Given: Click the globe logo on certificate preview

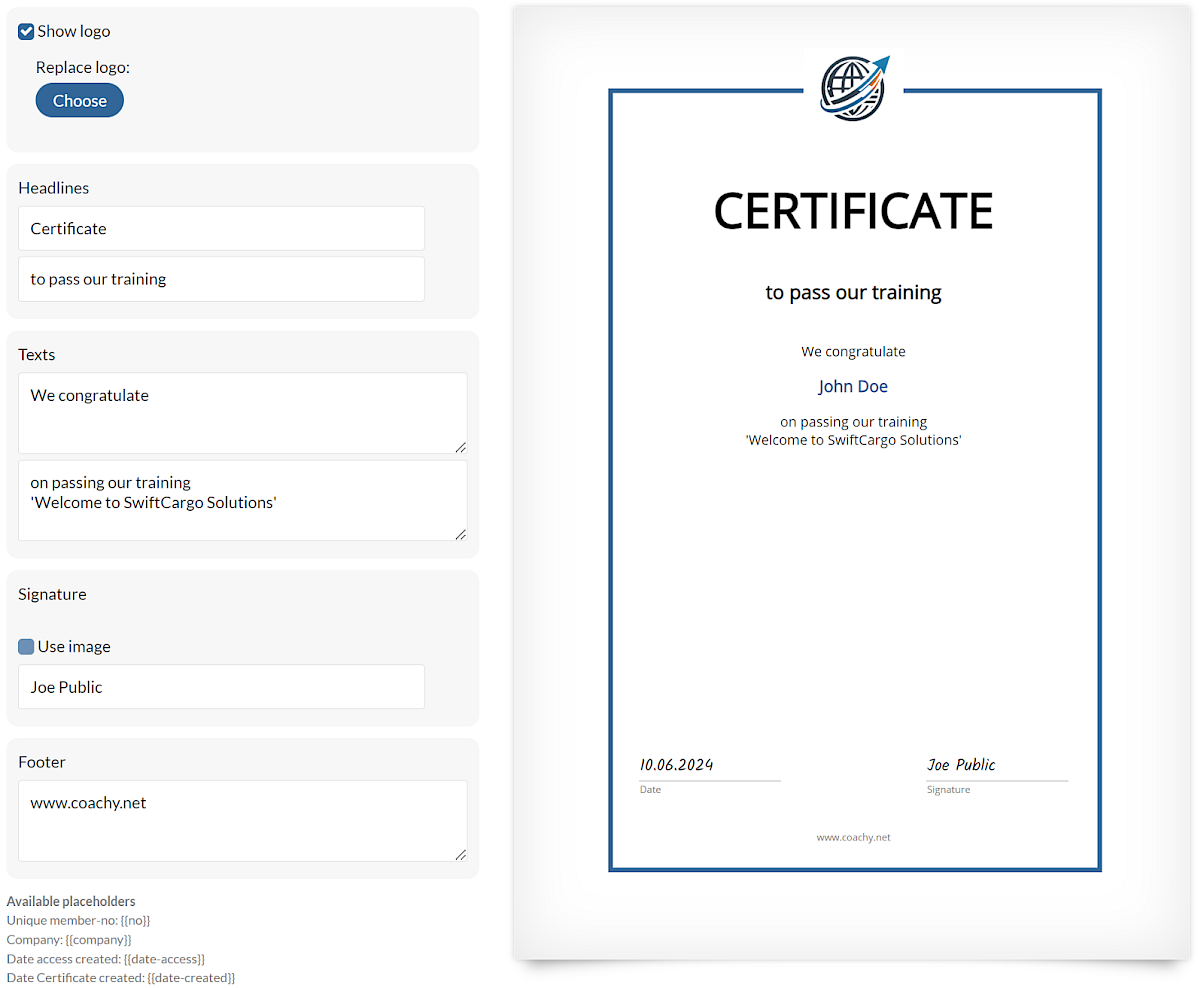Looking at the screenshot, I should pyautogui.click(x=854, y=86).
